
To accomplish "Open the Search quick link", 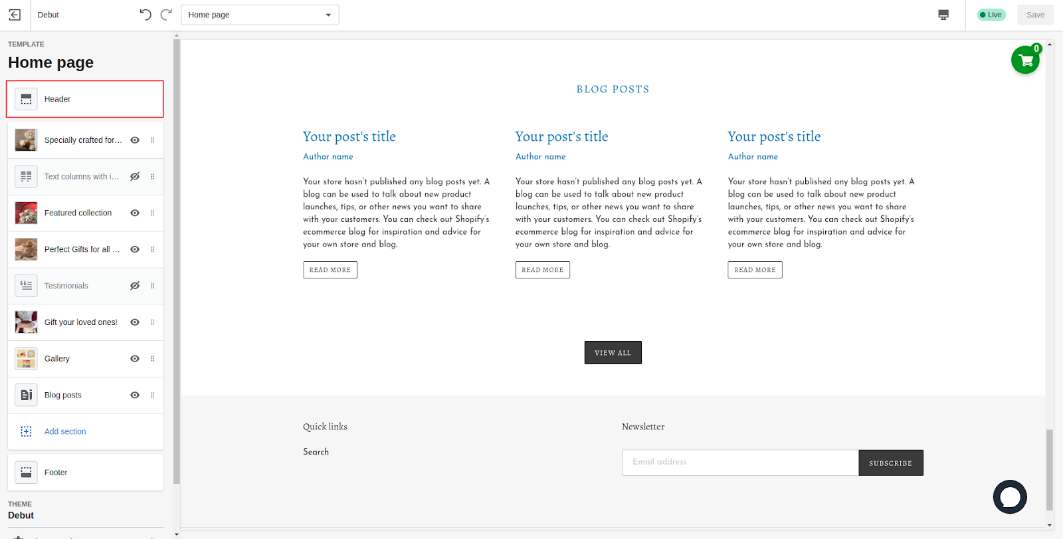I will [316, 452].
